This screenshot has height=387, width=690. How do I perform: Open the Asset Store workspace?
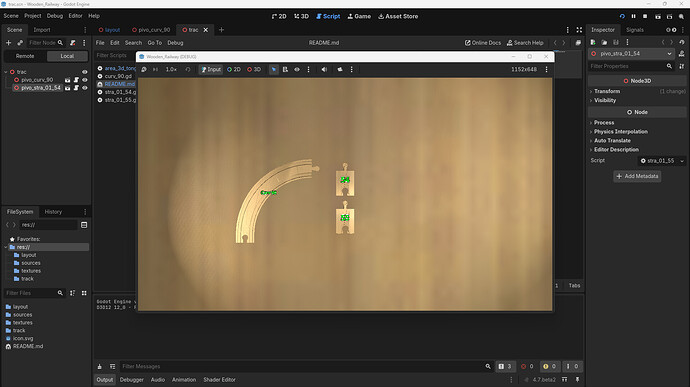pyautogui.click(x=398, y=16)
